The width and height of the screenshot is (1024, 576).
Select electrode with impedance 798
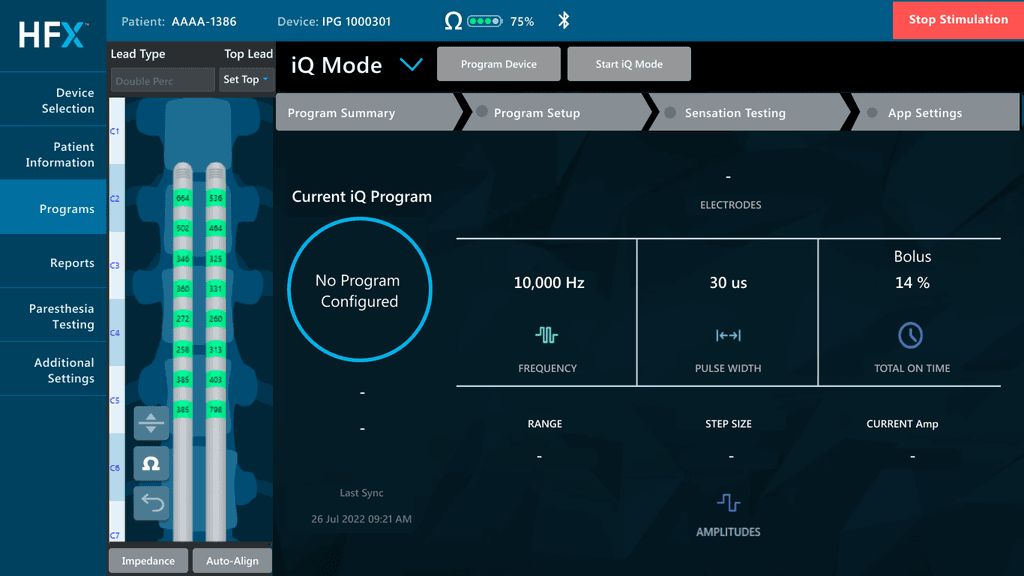[x=216, y=410]
